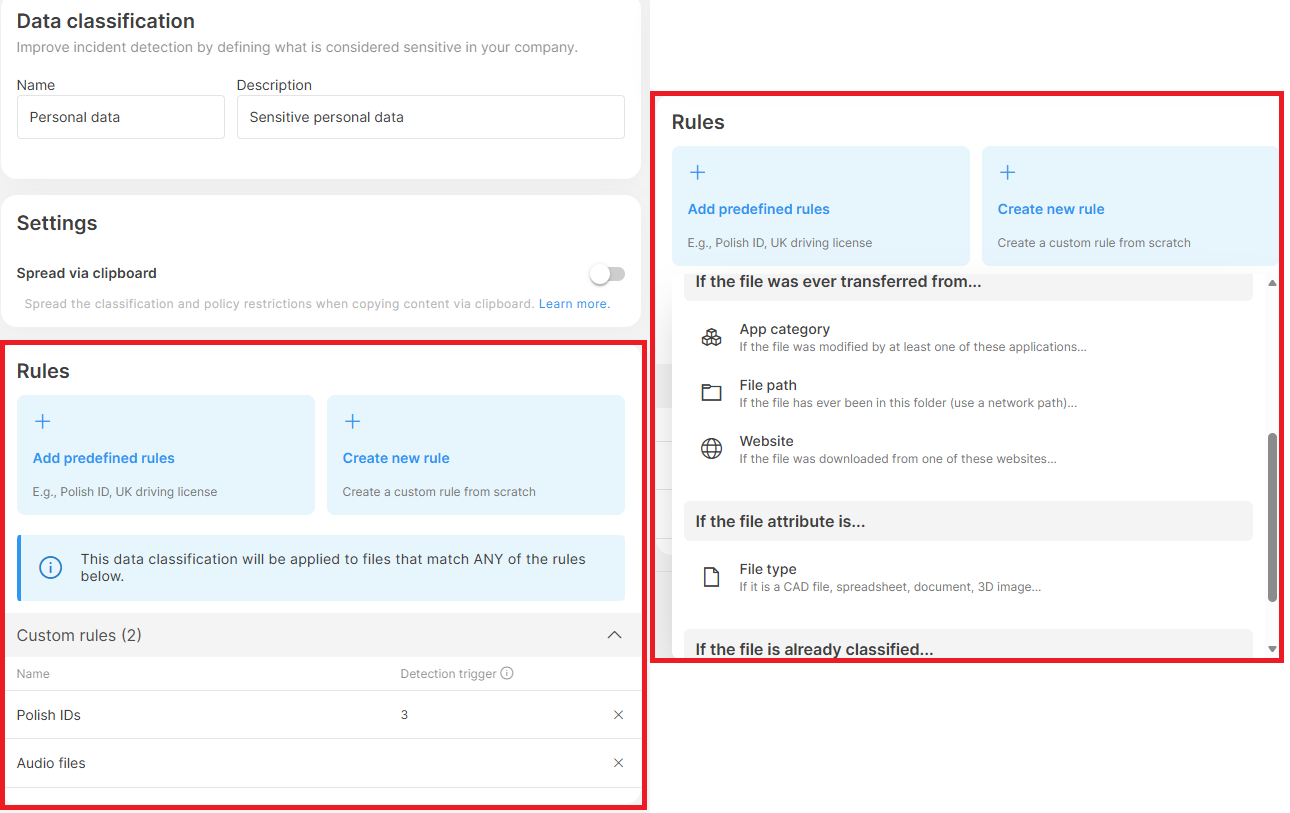Click the scrollbar down arrow in rule type list
The height and width of the screenshot is (813, 1290).
pyautogui.click(x=1272, y=649)
